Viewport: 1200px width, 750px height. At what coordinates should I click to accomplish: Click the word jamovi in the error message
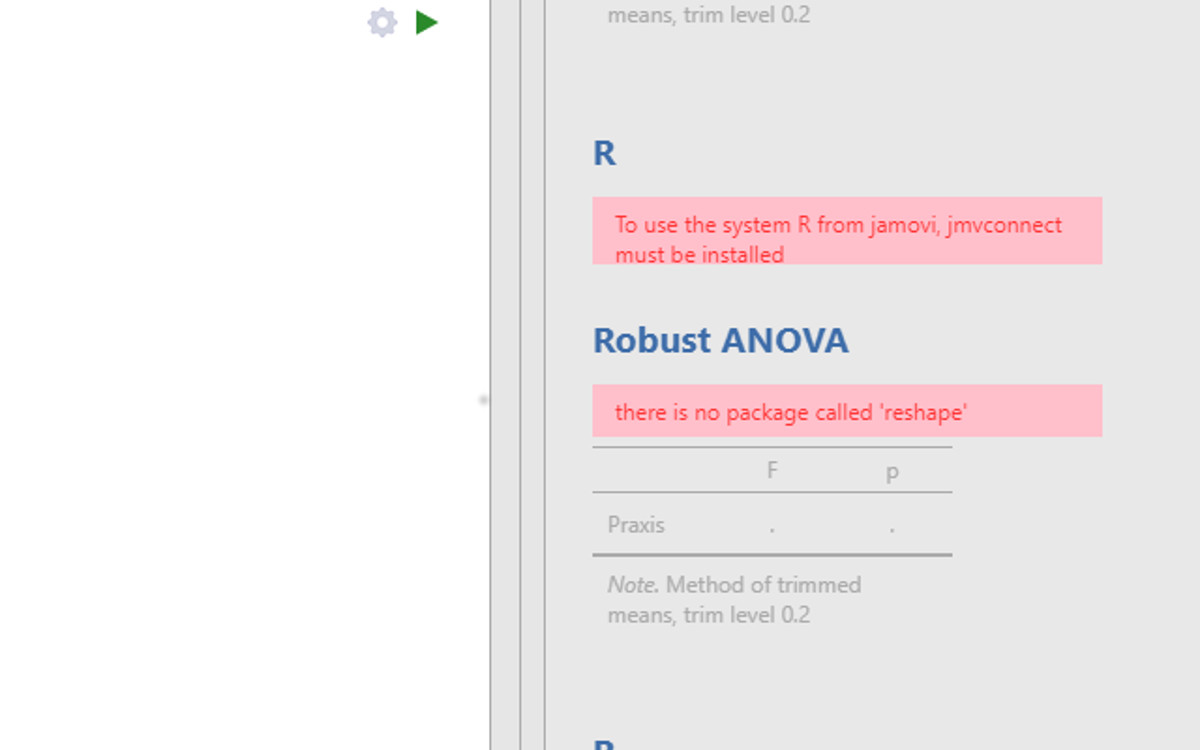point(904,225)
